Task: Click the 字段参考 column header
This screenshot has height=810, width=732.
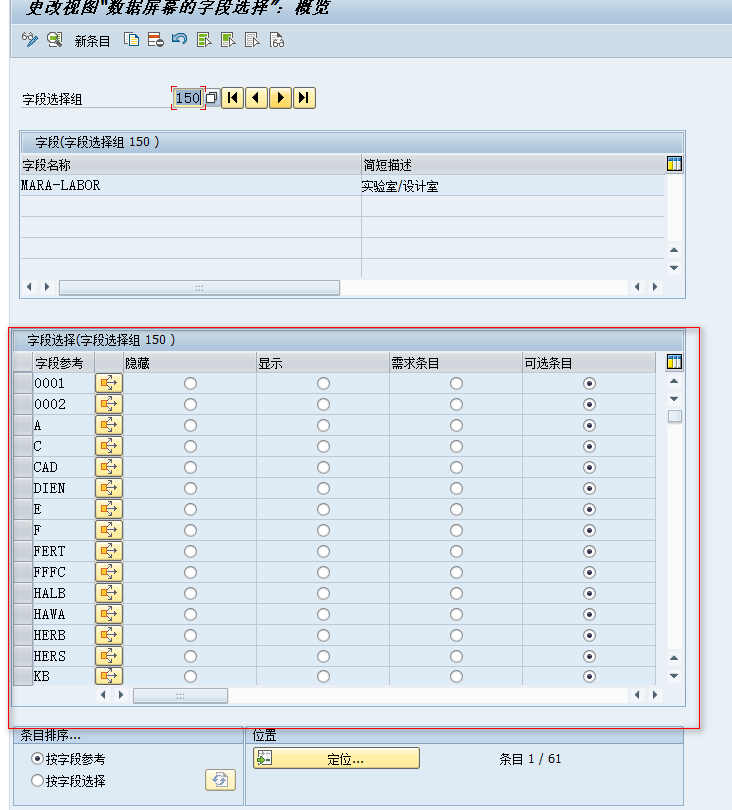Action: (64, 363)
